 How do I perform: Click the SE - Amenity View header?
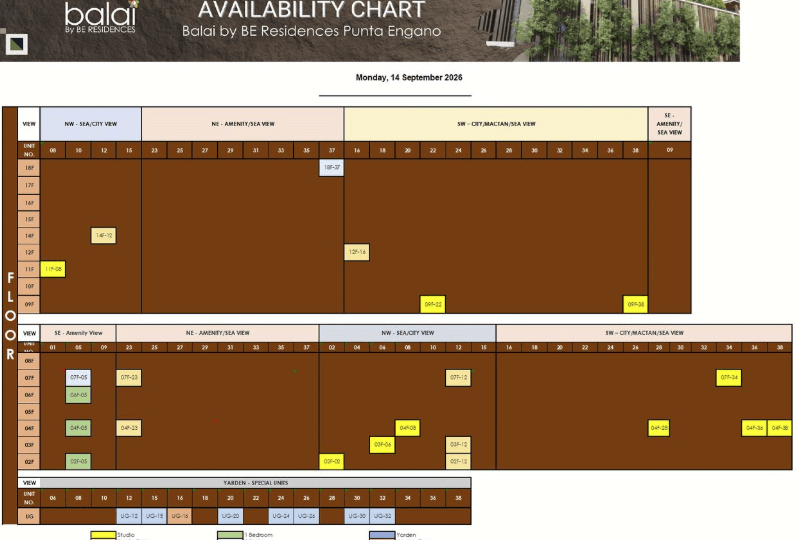point(78,333)
